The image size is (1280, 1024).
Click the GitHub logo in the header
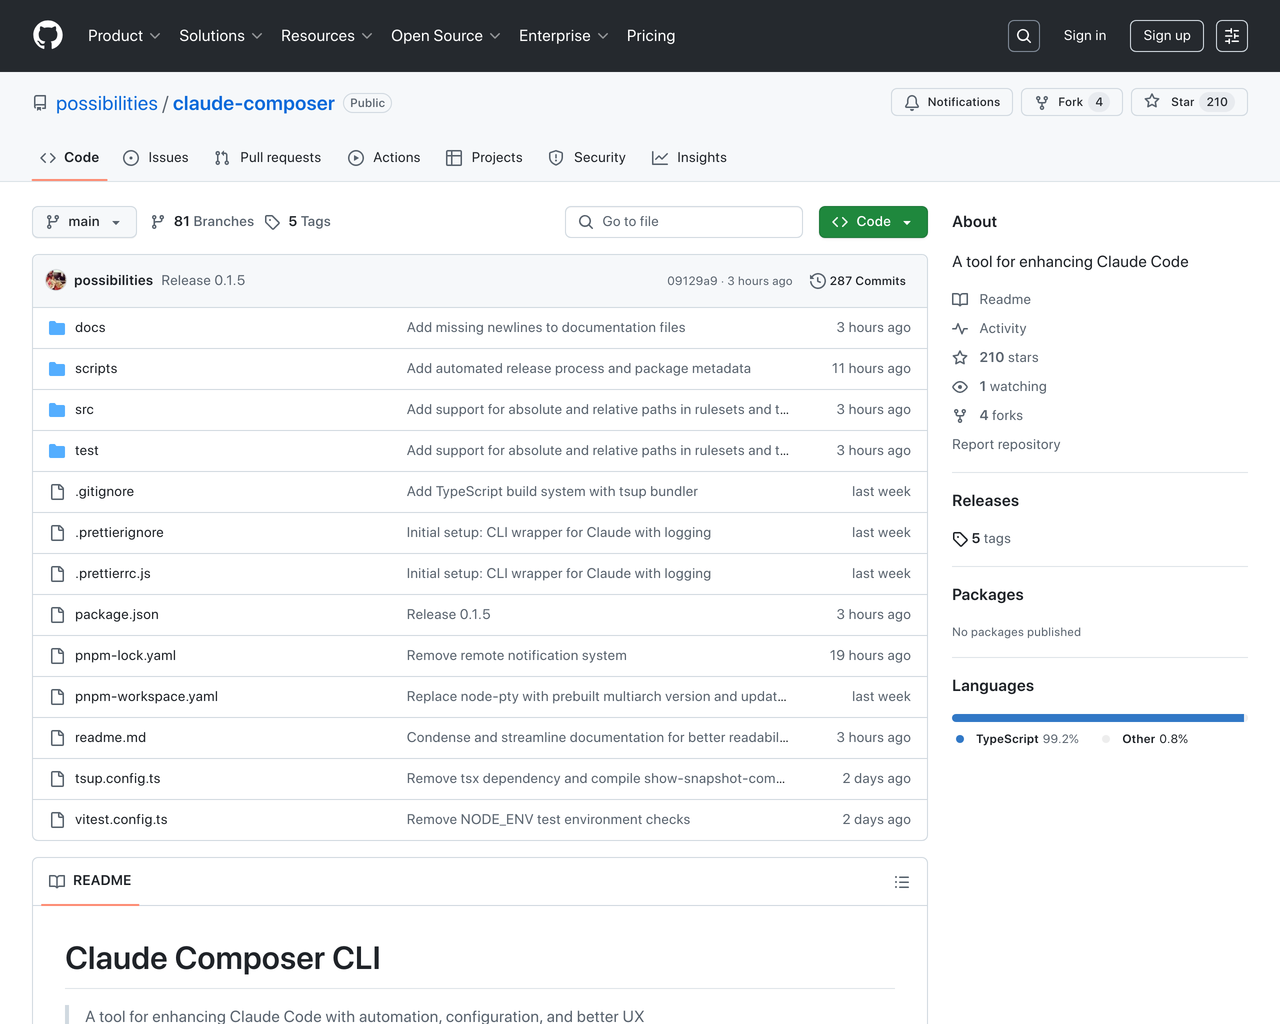click(x=48, y=36)
